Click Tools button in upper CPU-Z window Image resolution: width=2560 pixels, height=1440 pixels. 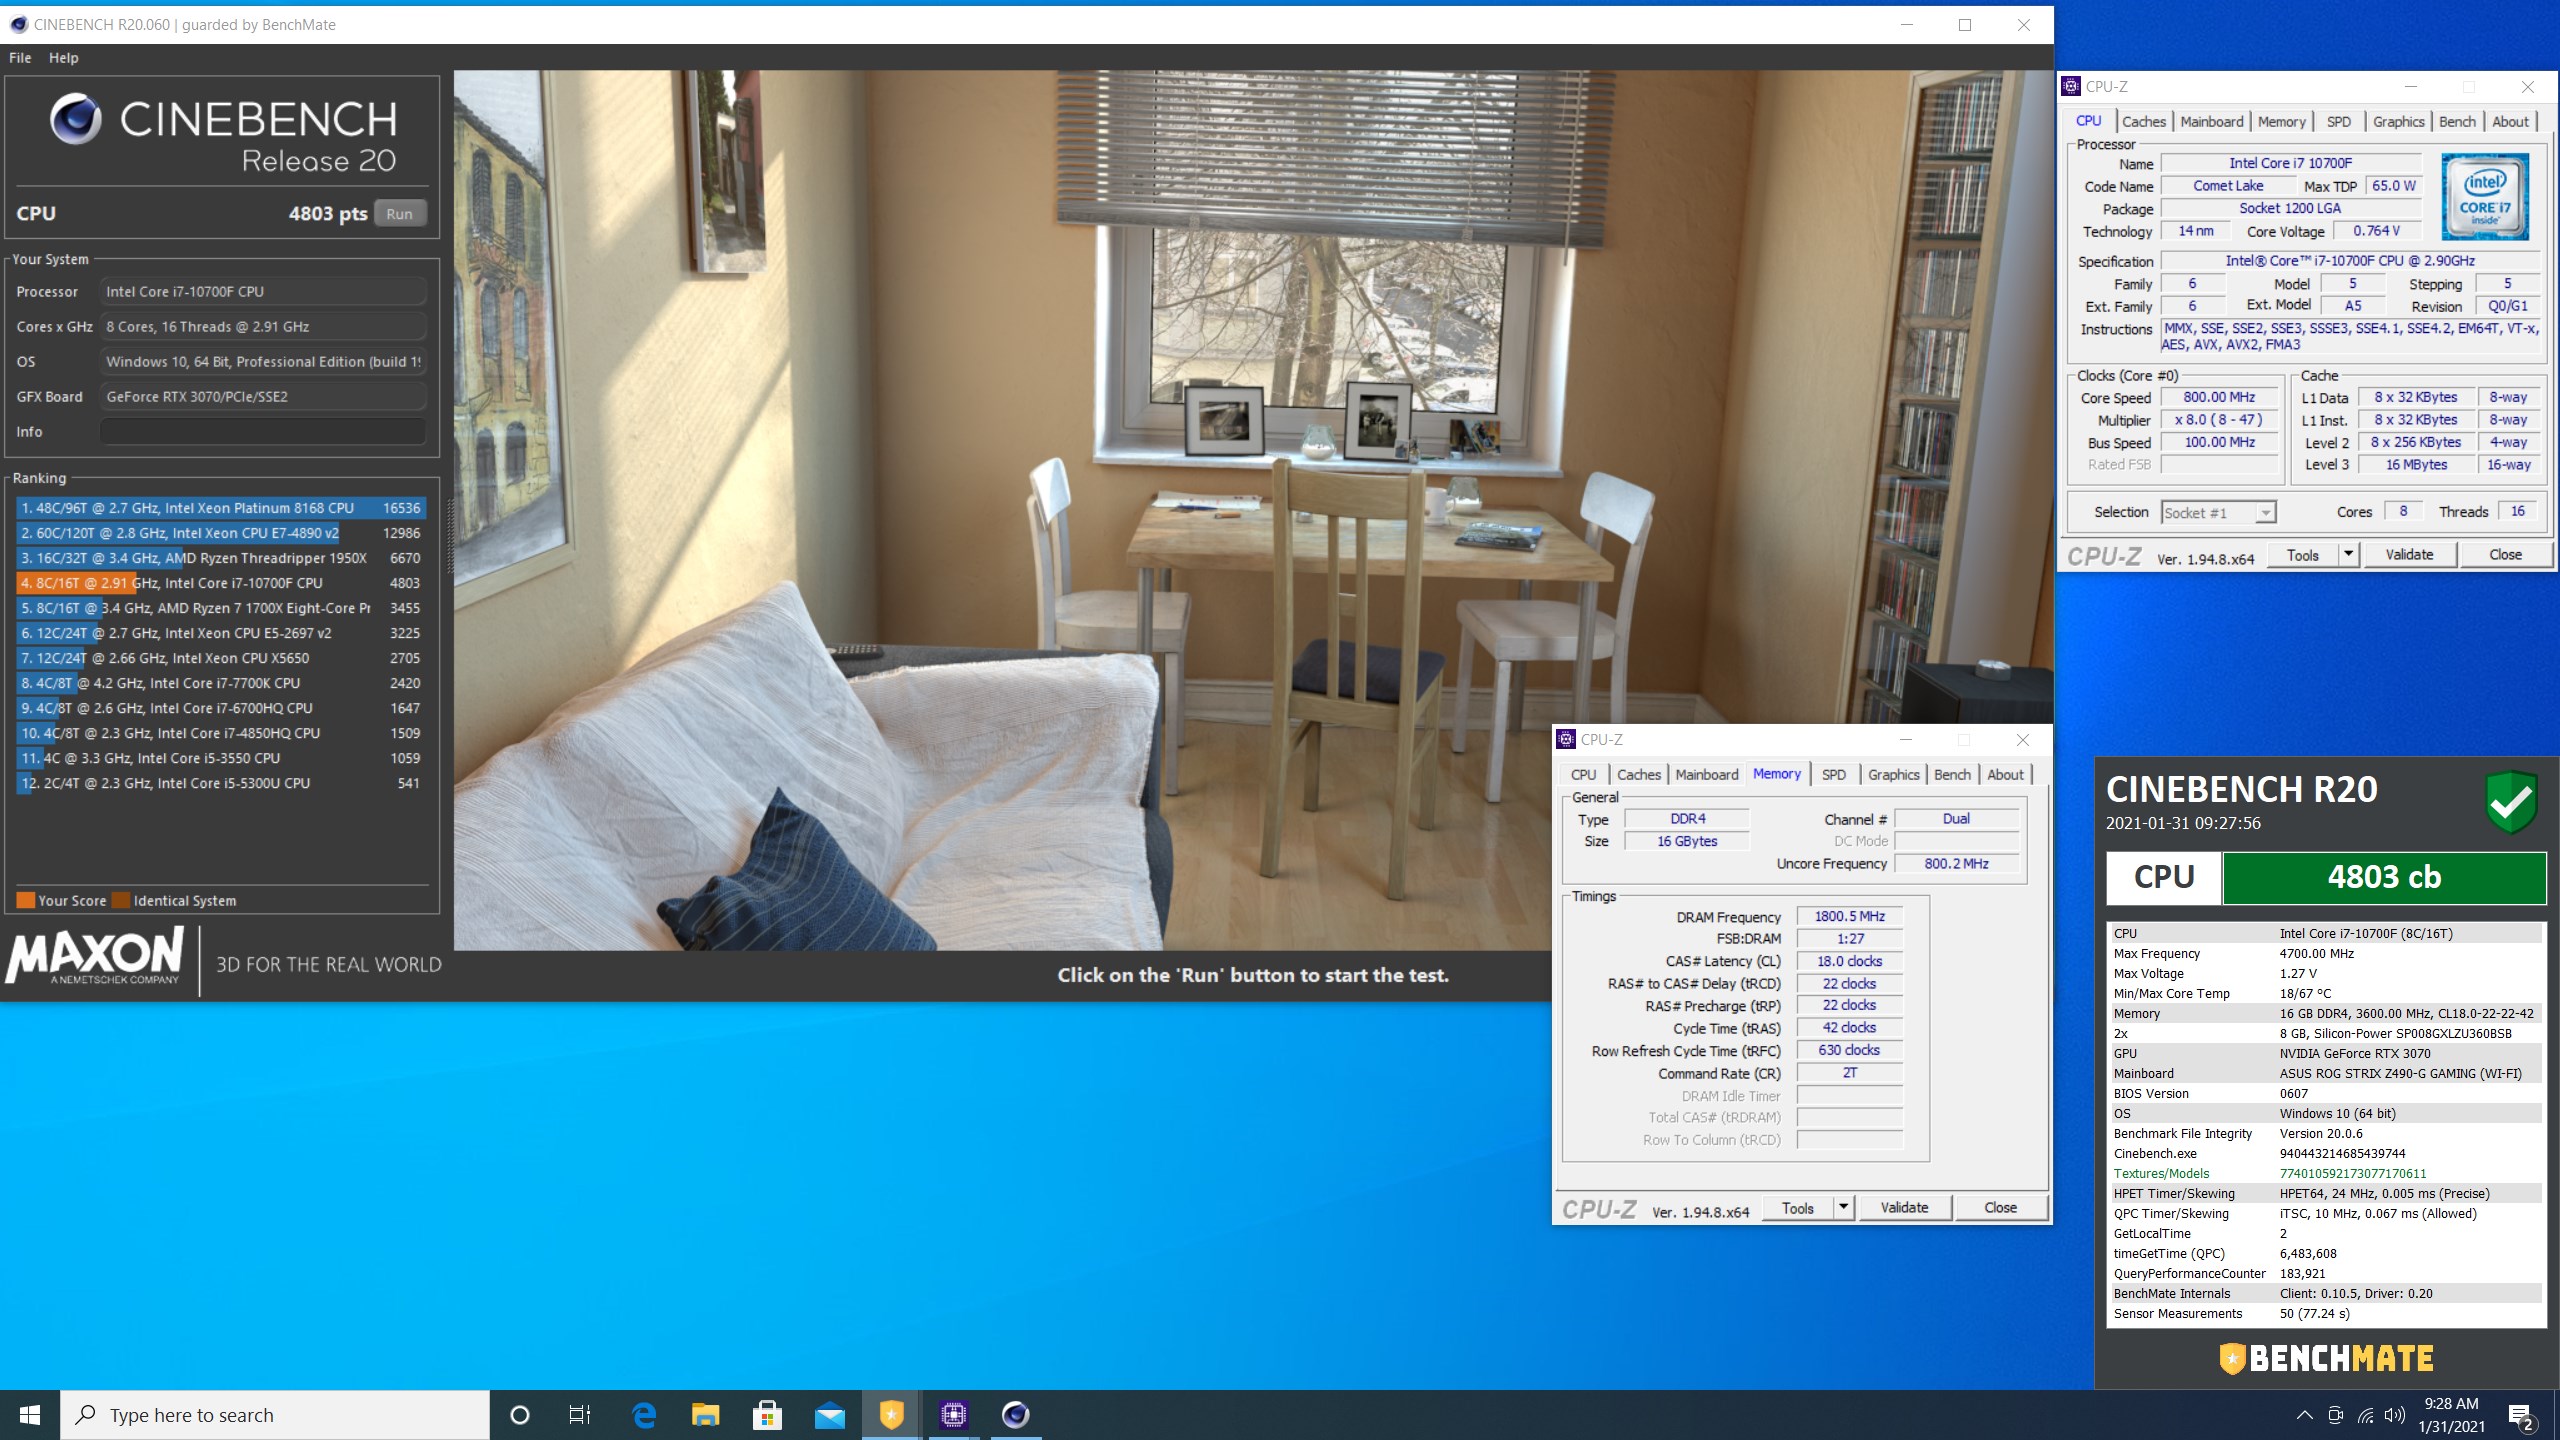point(2303,555)
